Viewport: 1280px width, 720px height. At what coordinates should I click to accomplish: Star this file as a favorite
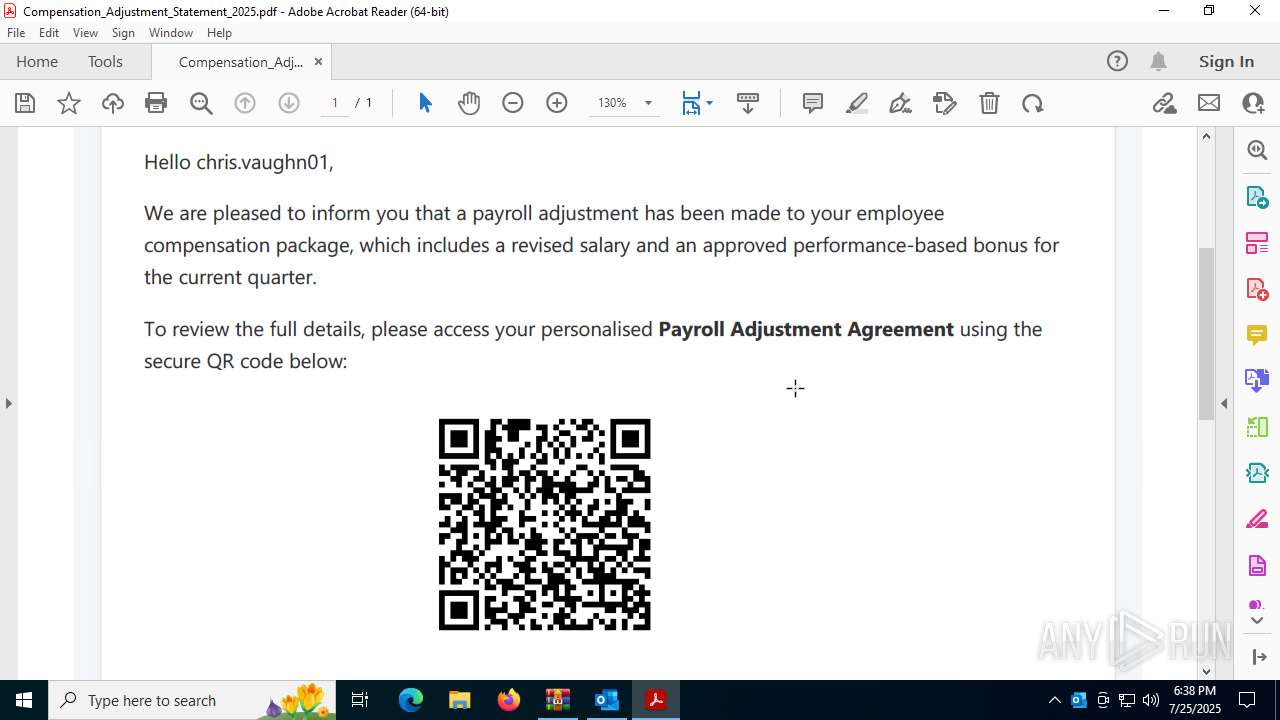[x=69, y=103]
